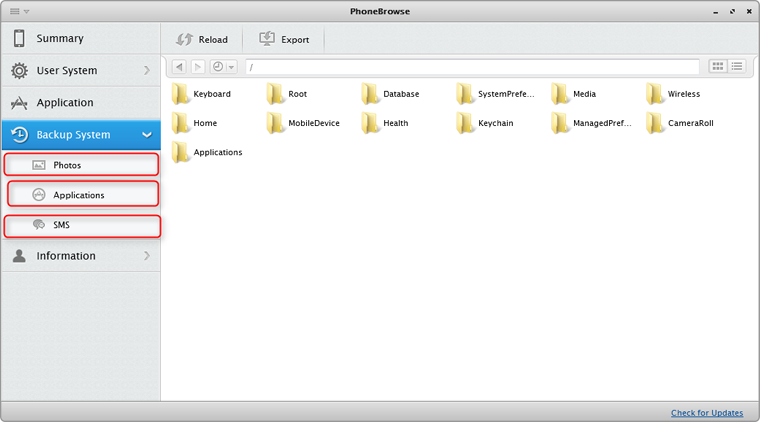Select SMS under Backup System
This screenshot has width=760, height=422.
(80, 226)
